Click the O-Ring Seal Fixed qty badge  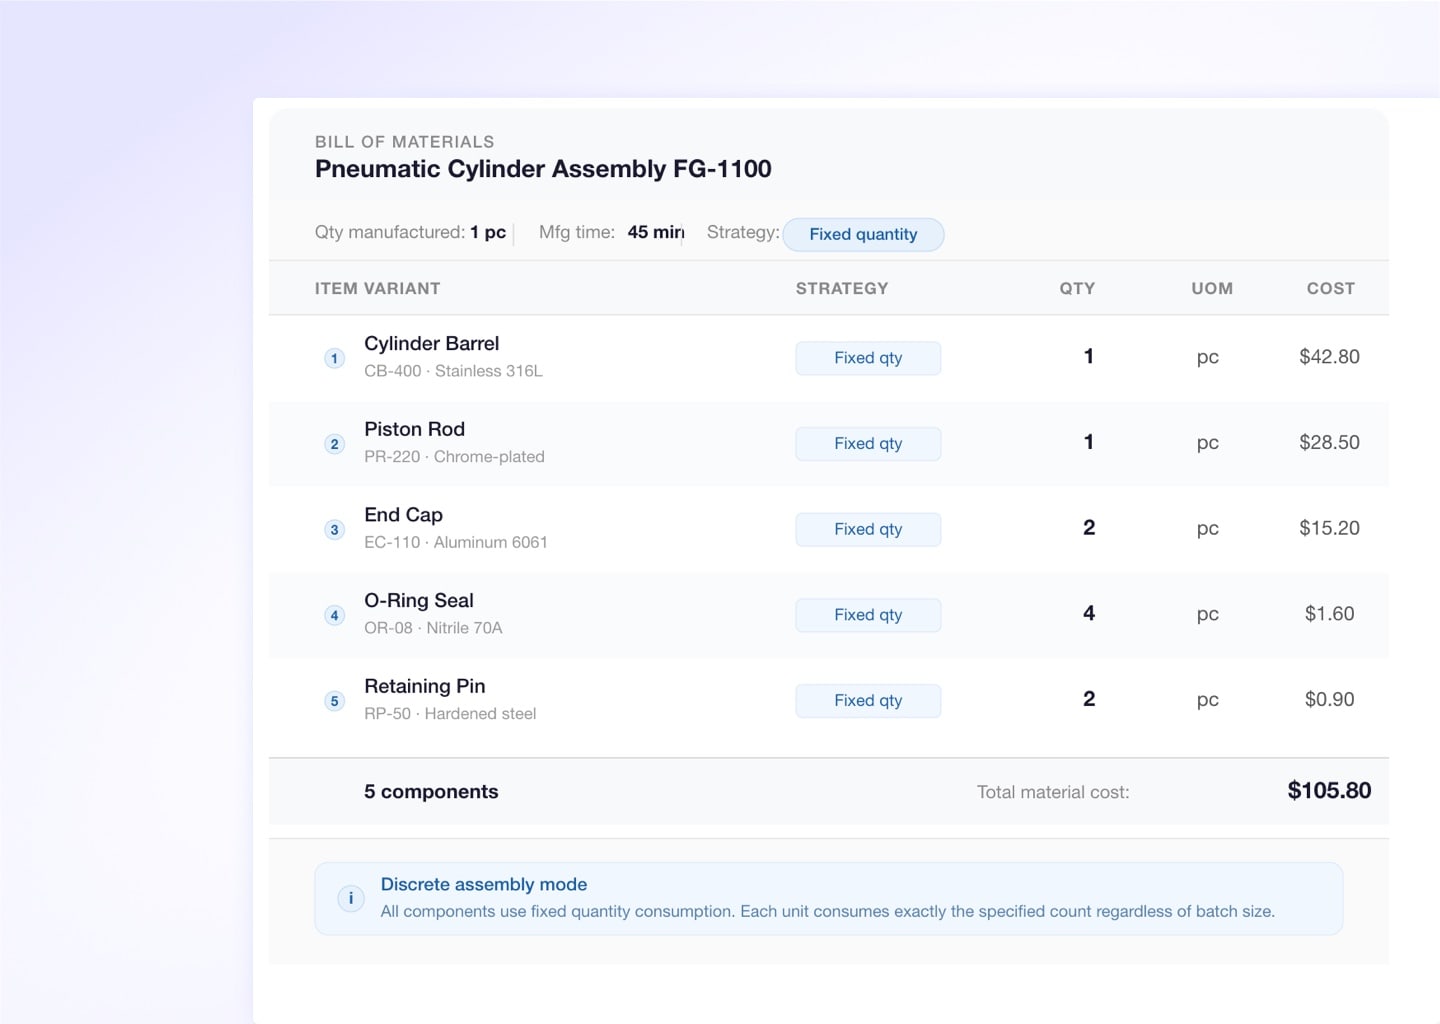[x=868, y=615]
